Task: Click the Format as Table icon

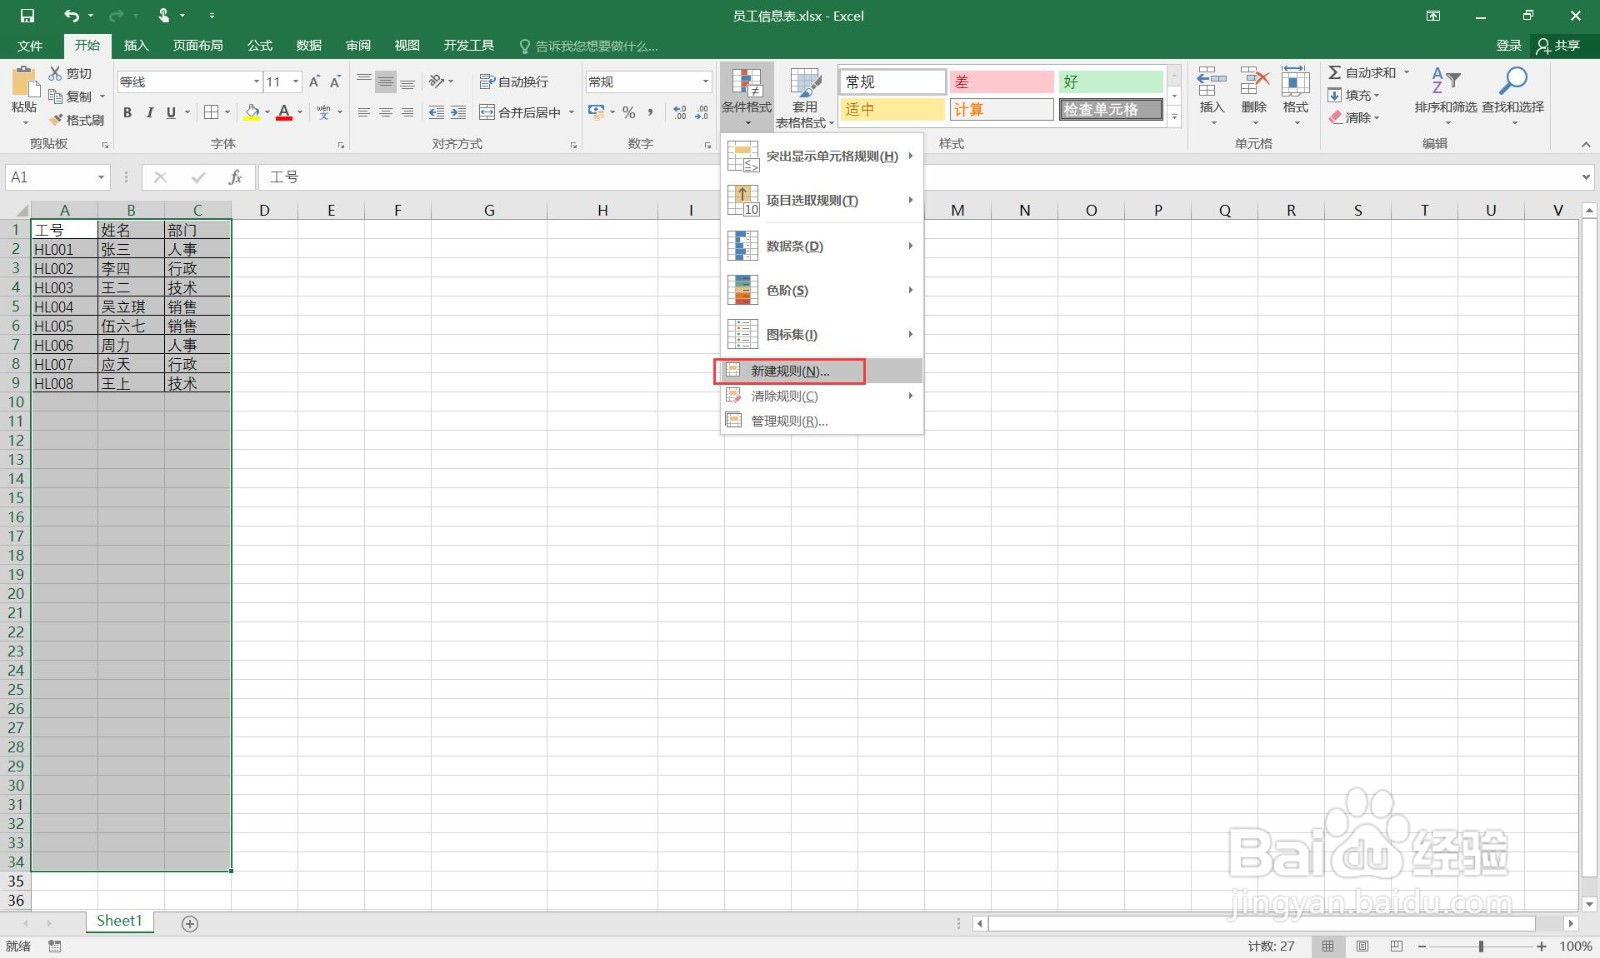Action: 805,83
